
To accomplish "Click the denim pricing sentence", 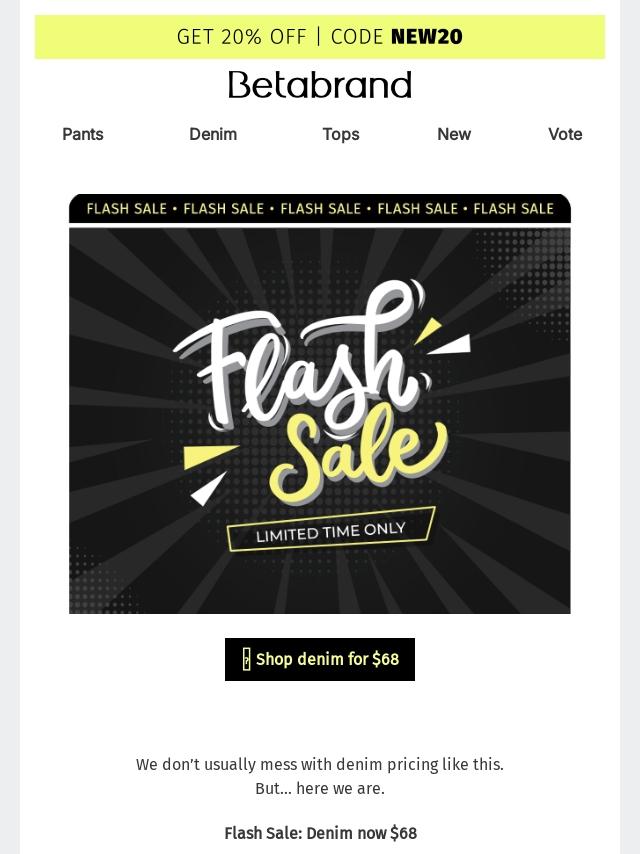I will pyautogui.click(x=320, y=765).
